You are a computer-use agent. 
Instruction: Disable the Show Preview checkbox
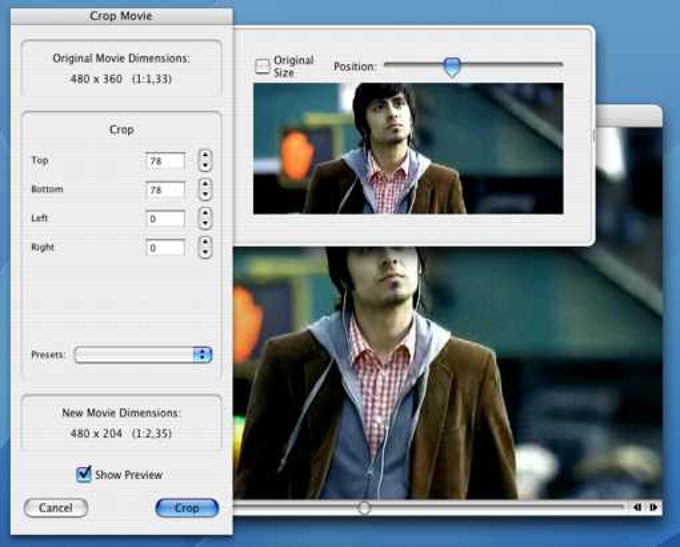(84, 474)
